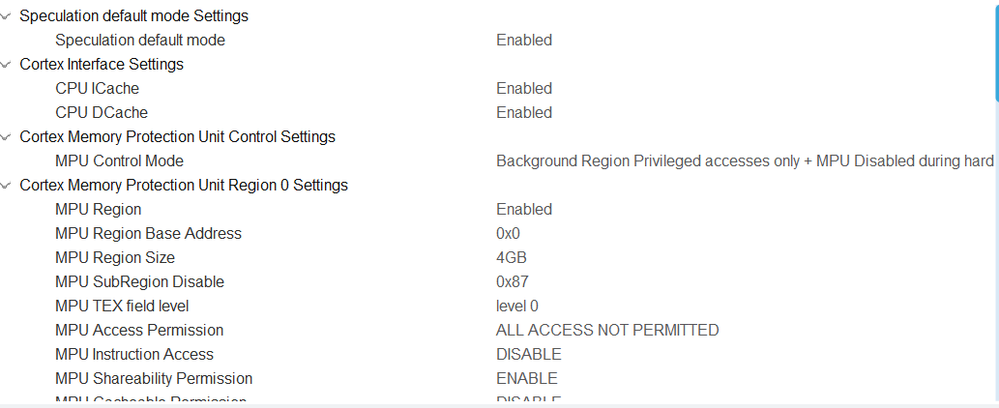Screen dimensions: 999x408
Task: Change MPU Instruction Access DISABLE value
Action: click(x=528, y=354)
